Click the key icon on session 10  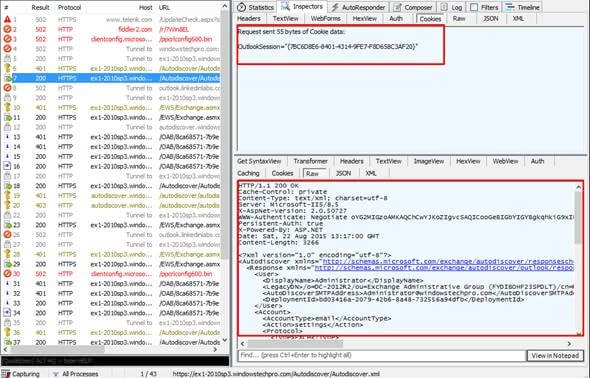point(7,107)
